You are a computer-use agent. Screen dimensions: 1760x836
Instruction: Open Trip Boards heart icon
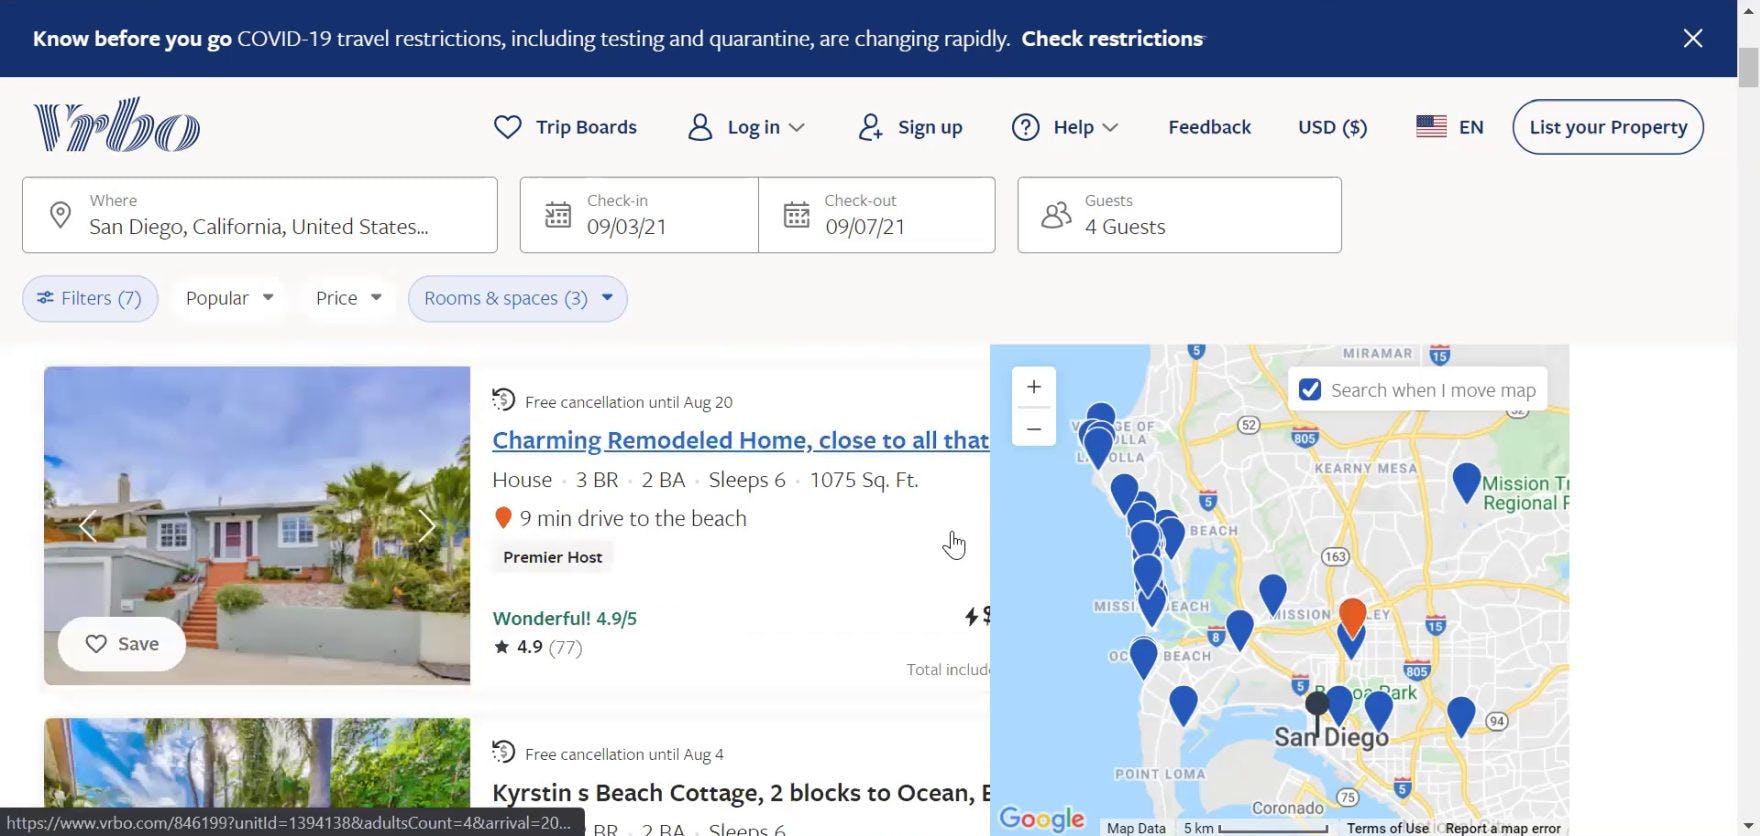click(x=508, y=127)
